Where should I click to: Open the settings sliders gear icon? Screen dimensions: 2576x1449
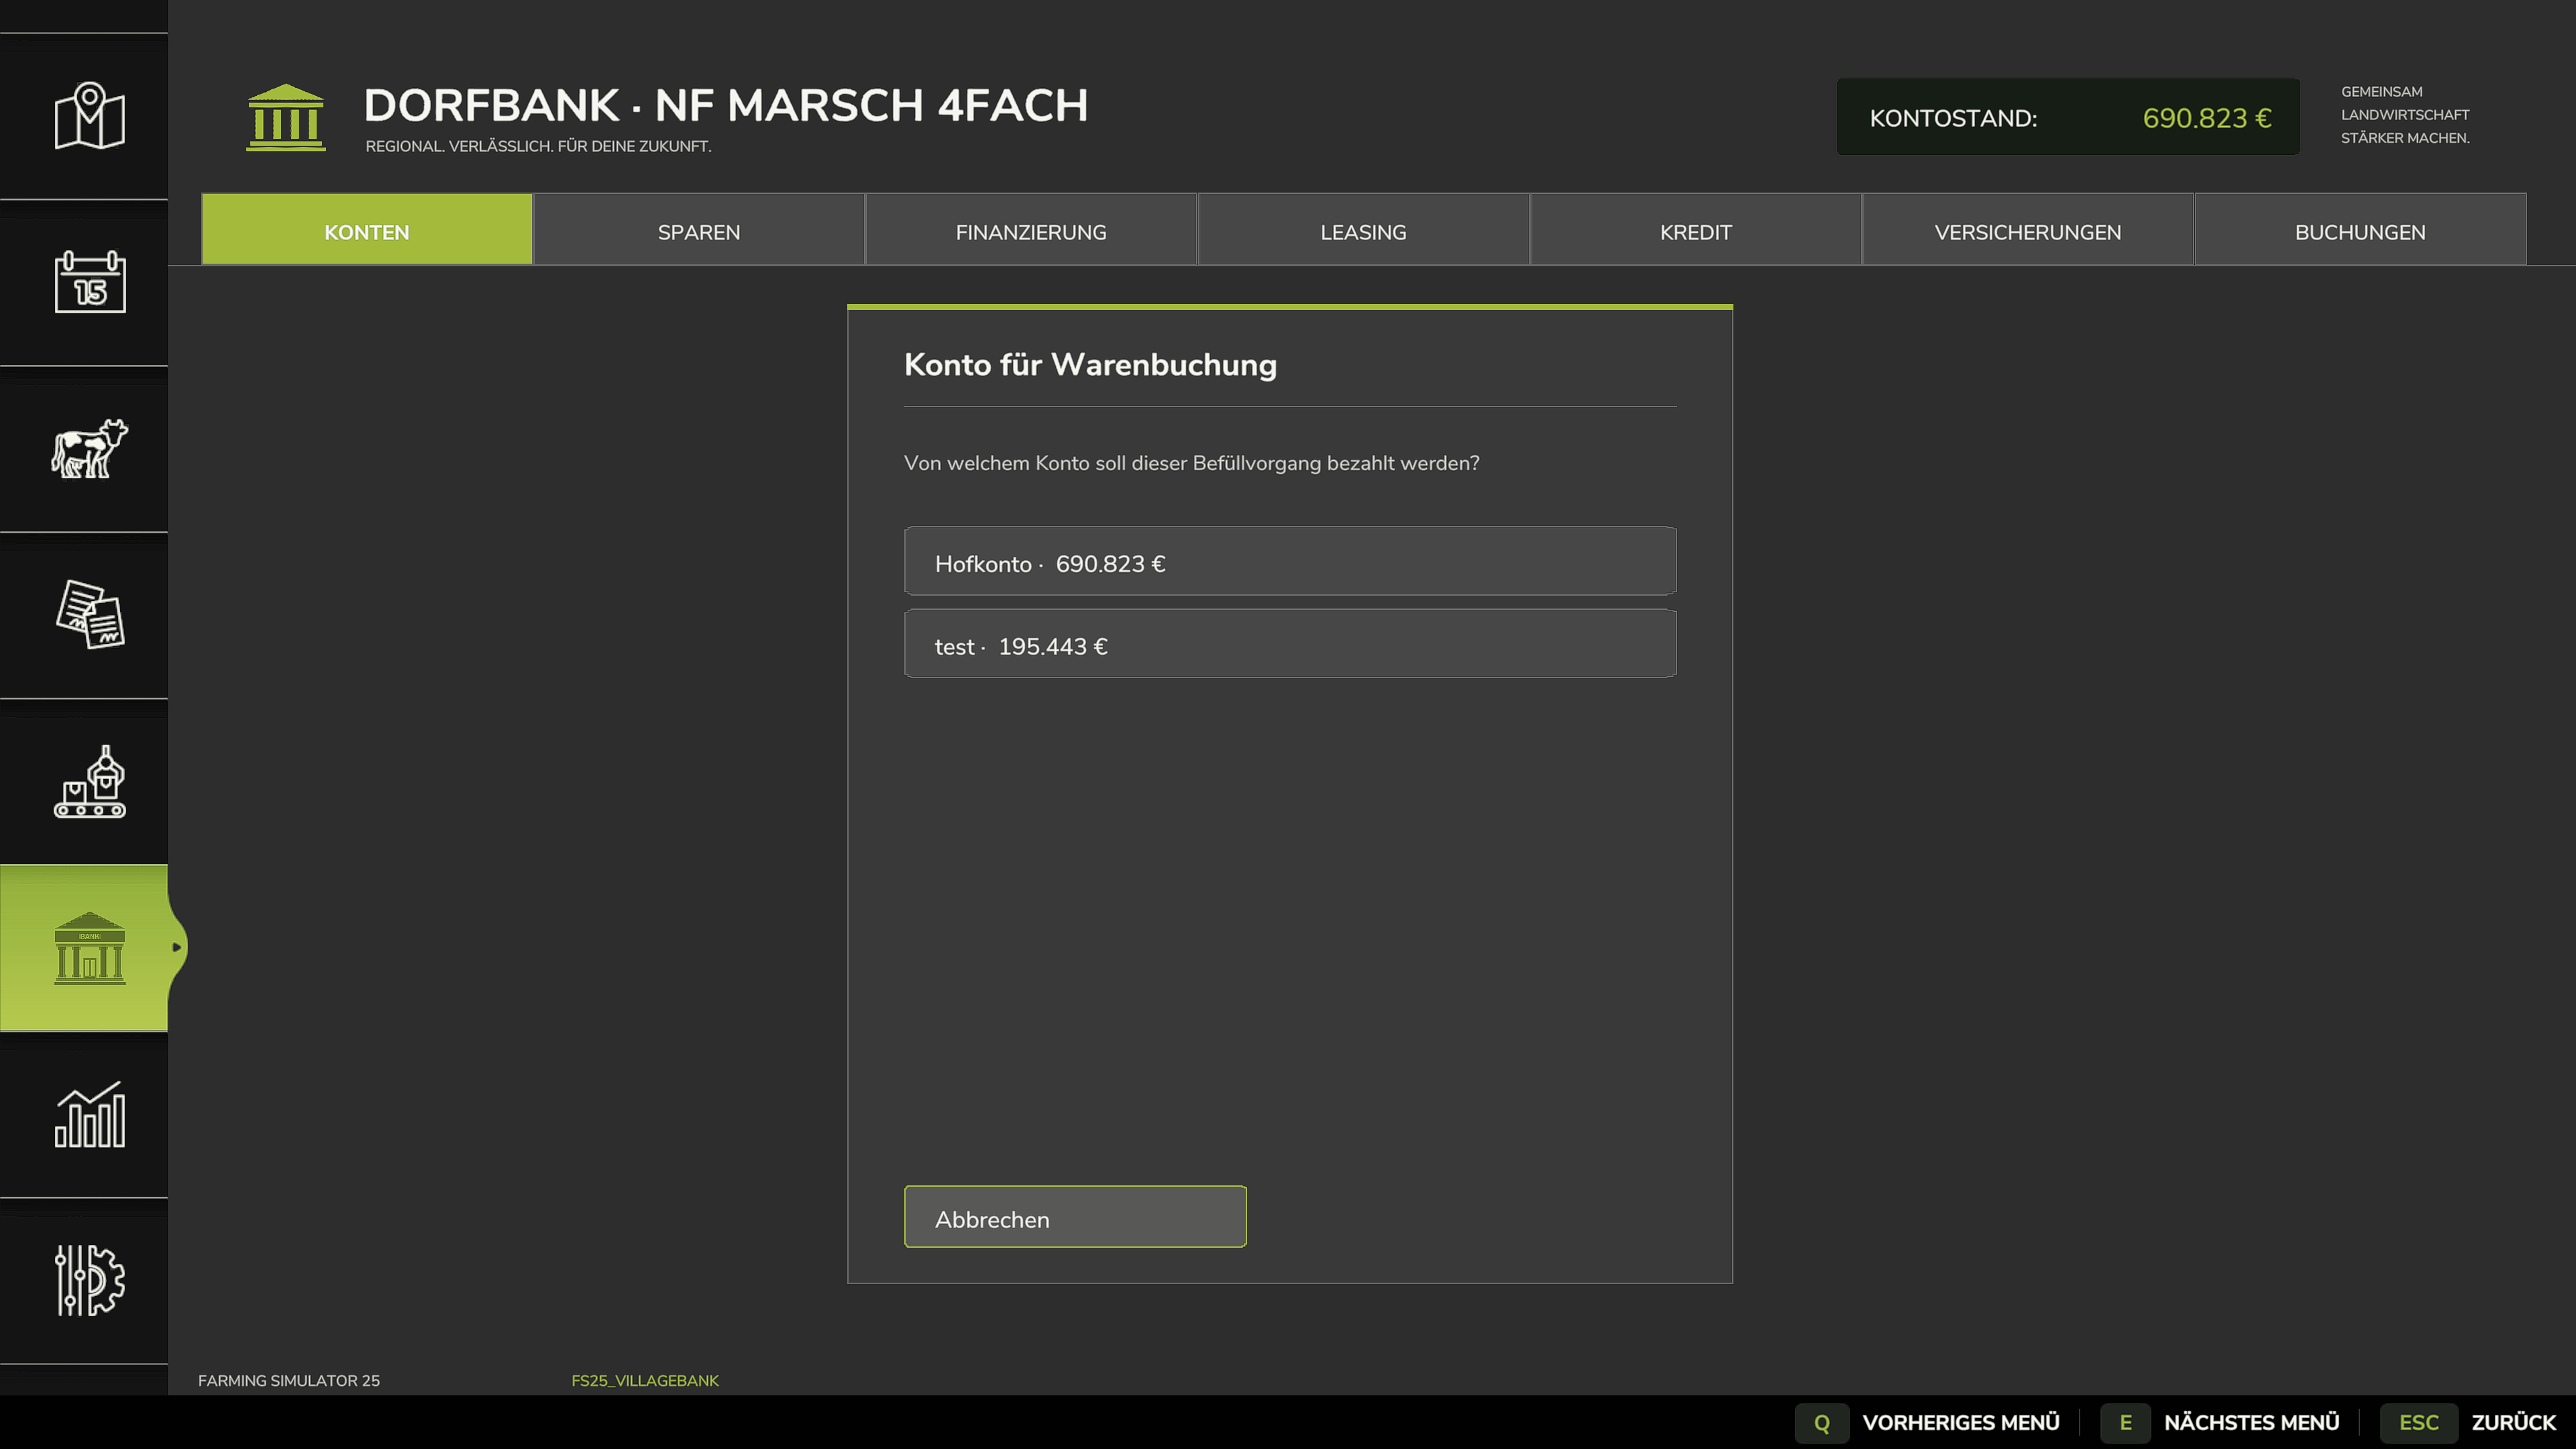[89, 1280]
